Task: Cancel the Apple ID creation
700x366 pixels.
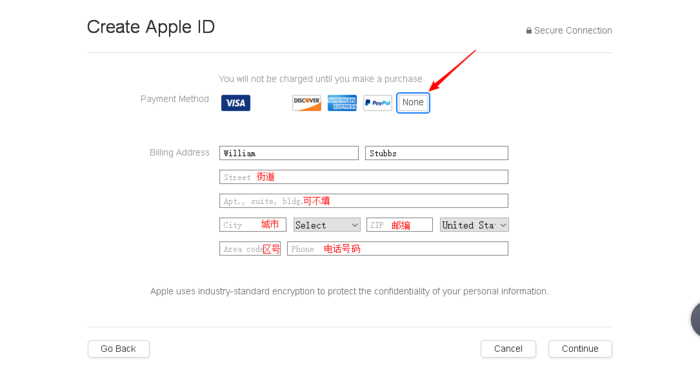Action: [x=508, y=349]
